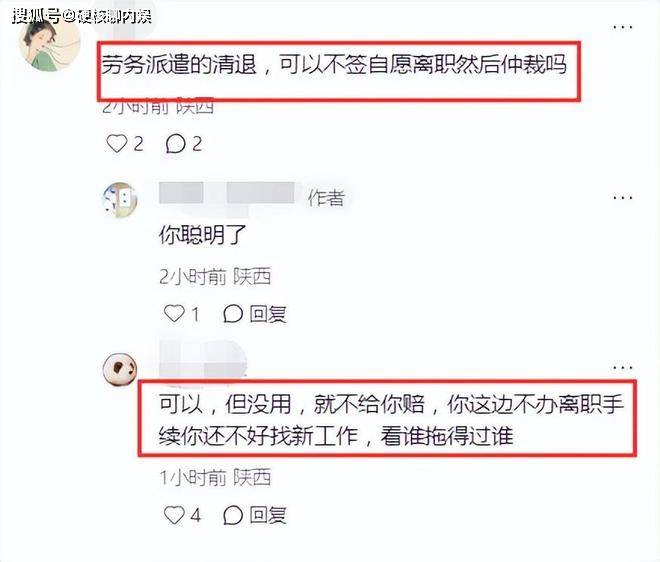The image size is (660, 562).
Task: Select the reply text '你聪明了'
Action: [x=202, y=234]
